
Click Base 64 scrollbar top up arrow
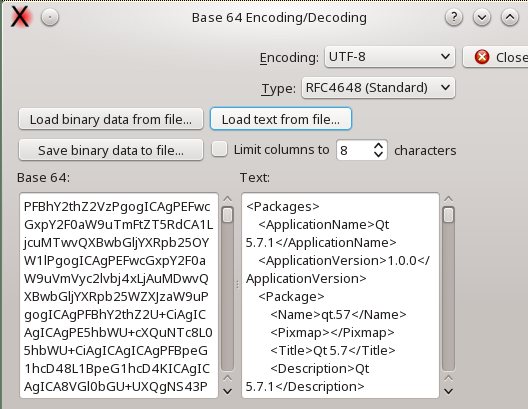228,199
